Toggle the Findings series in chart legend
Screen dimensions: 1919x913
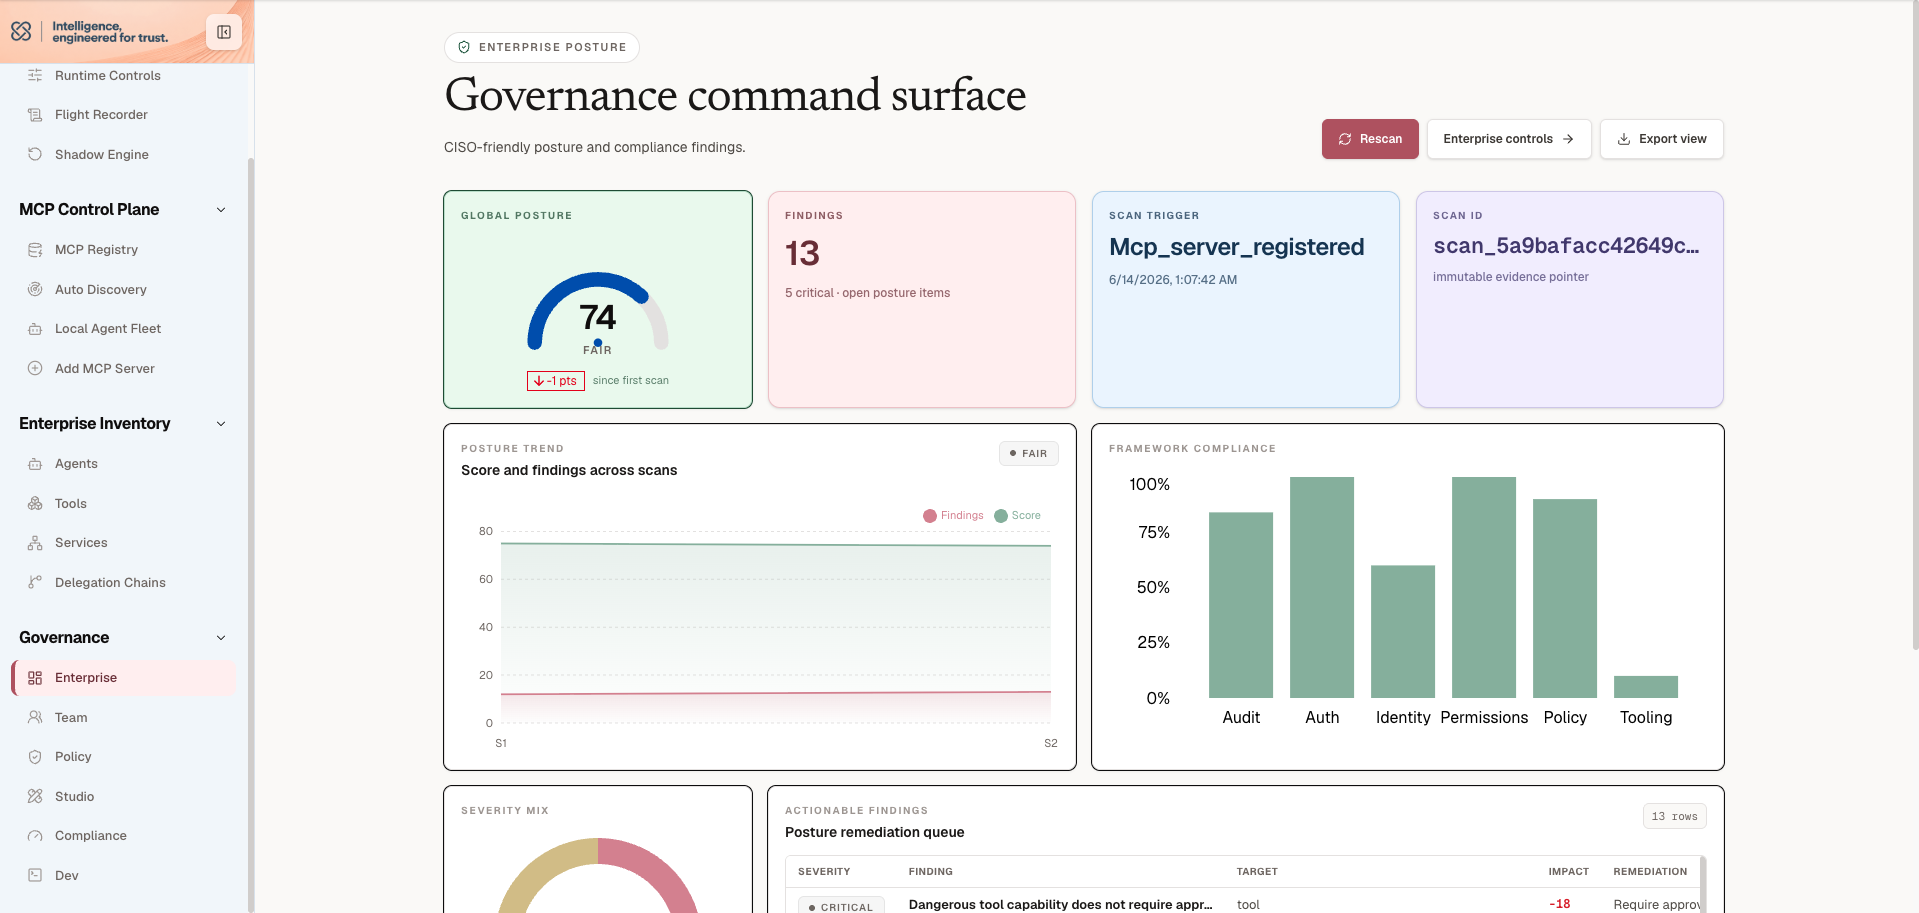[x=953, y=516]
